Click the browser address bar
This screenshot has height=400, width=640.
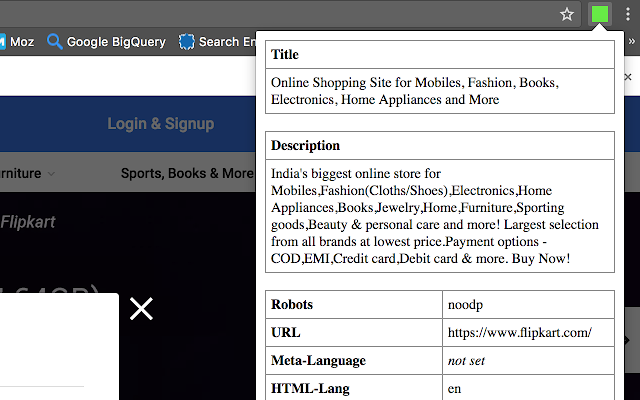[290, 15]
